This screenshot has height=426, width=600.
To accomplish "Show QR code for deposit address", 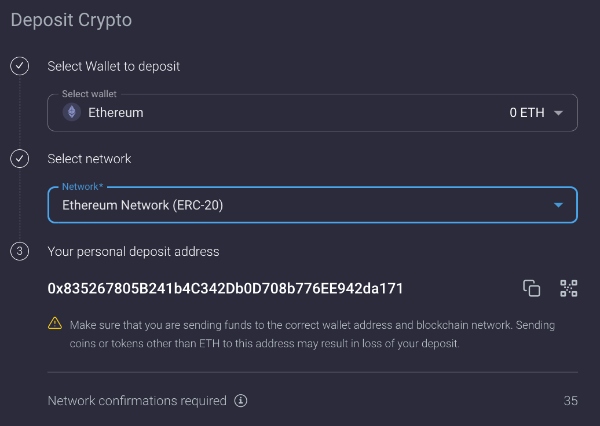I will (x=569, y=288).
